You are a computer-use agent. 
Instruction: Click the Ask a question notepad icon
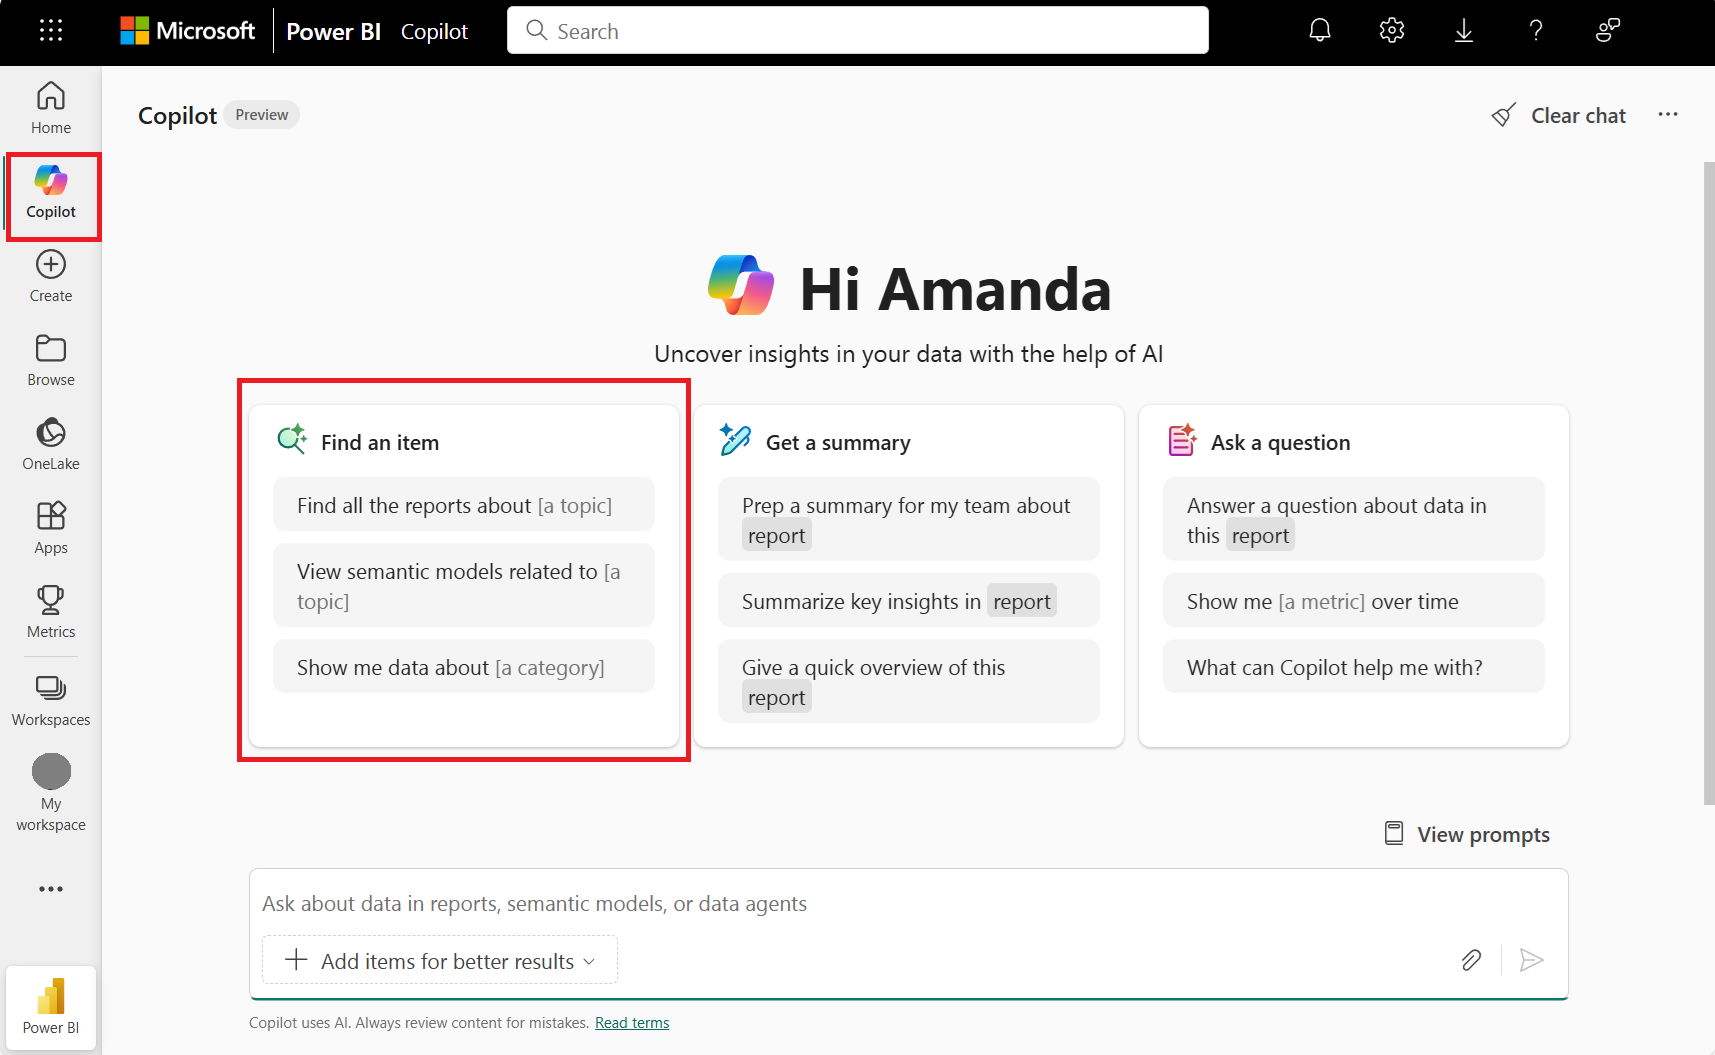1183,439
